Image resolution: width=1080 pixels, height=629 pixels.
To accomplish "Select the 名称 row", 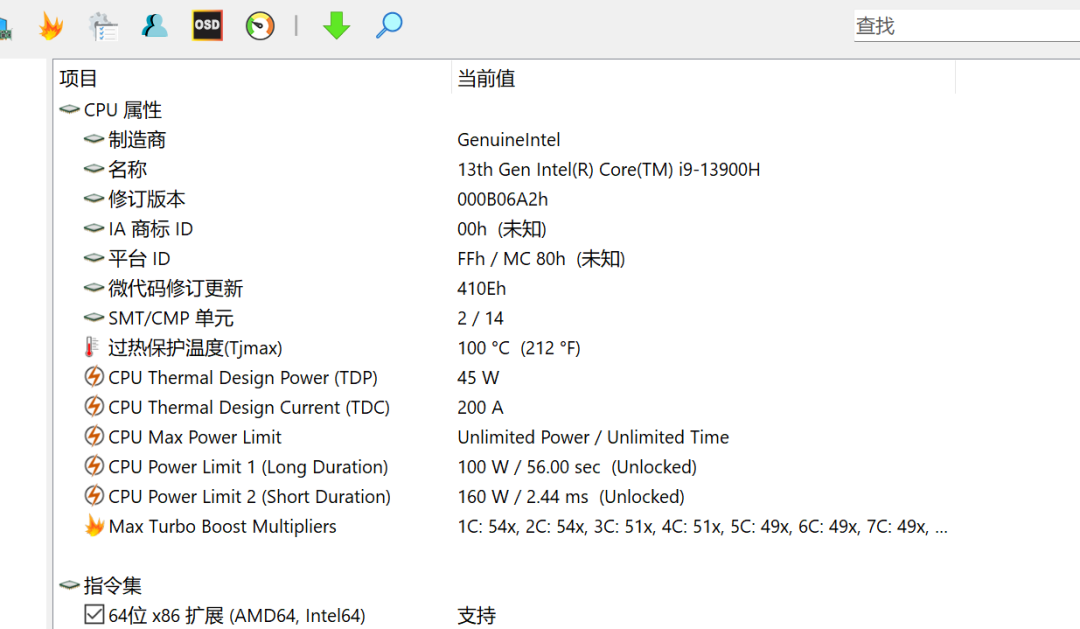I will (127, 169).
